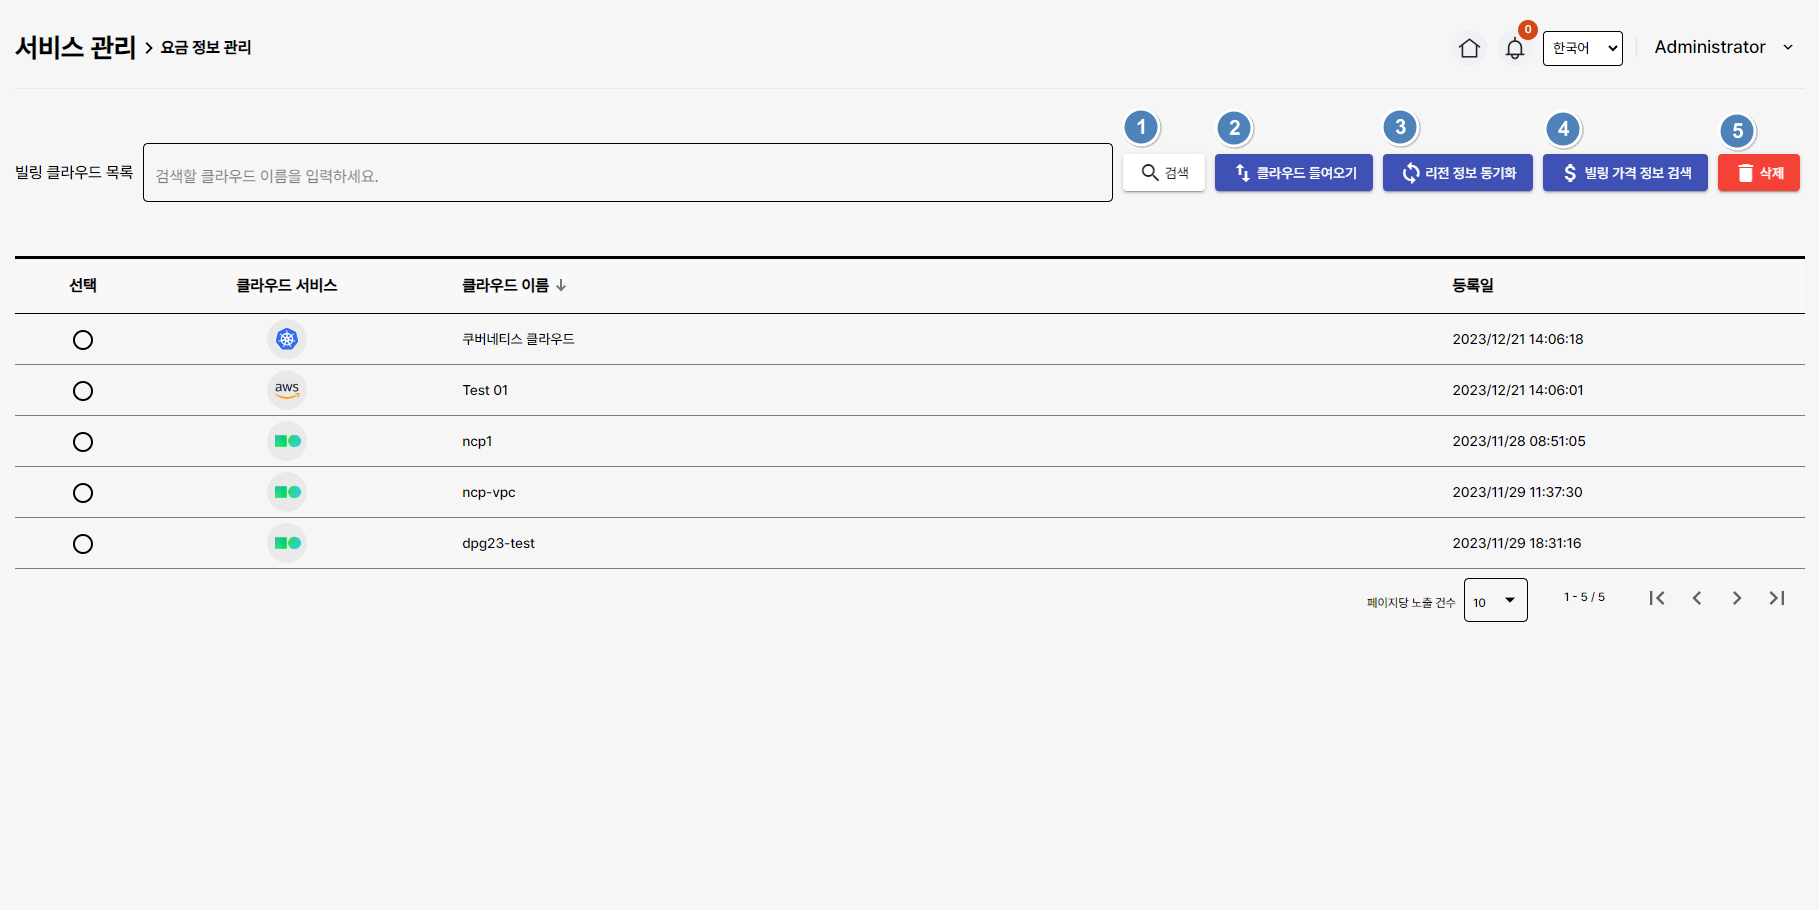Click the home icon in the header
Screen dimensions: 1819x910
tap(1468, 48)
